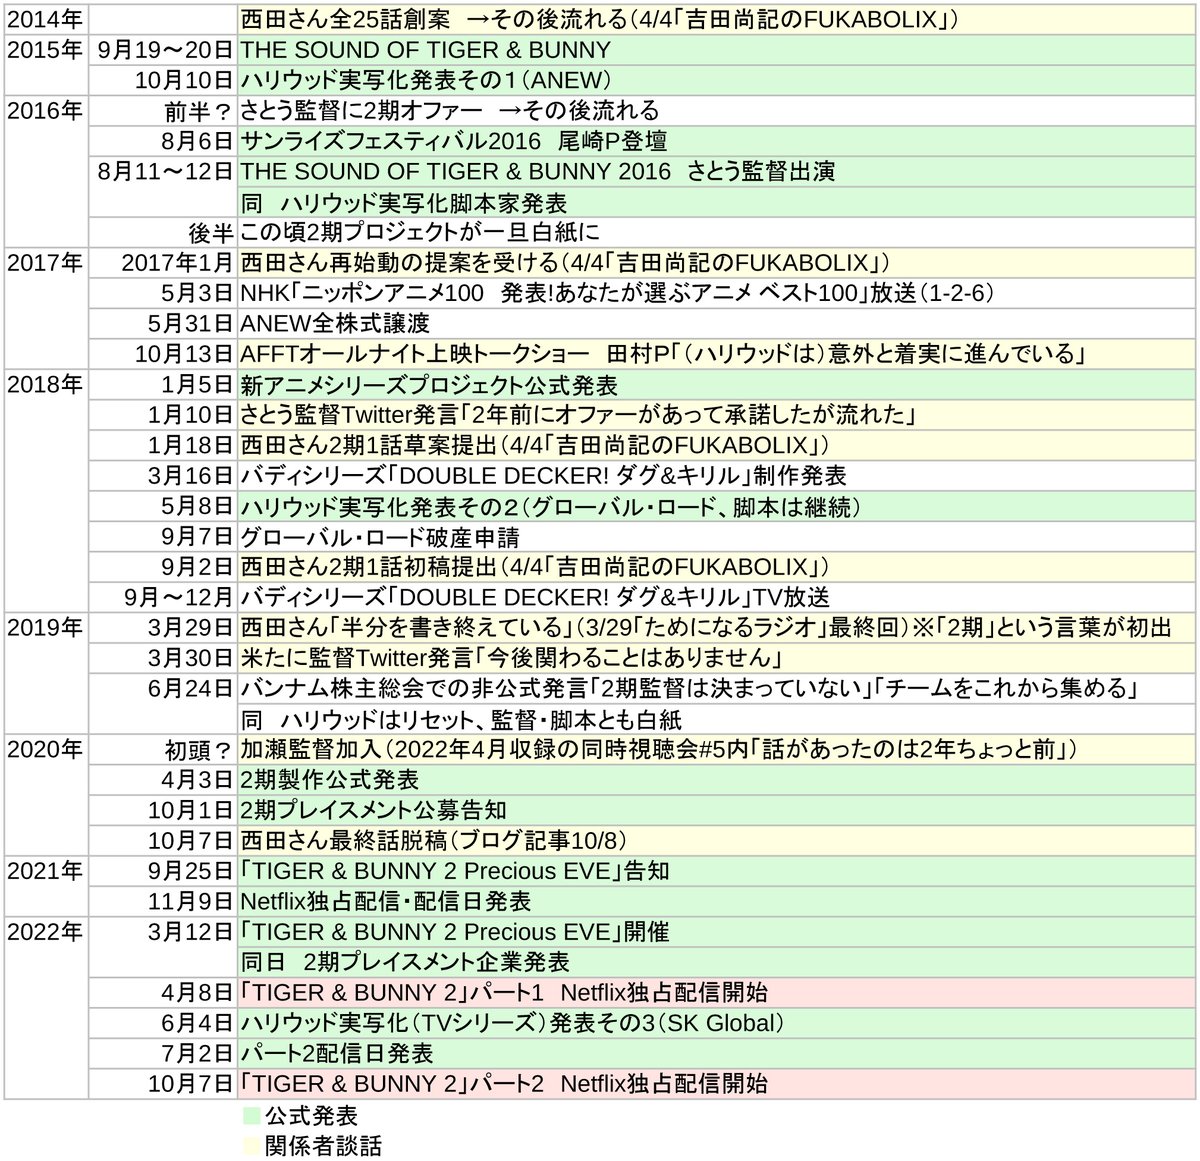Click the 3月16日 date cell

163,476
